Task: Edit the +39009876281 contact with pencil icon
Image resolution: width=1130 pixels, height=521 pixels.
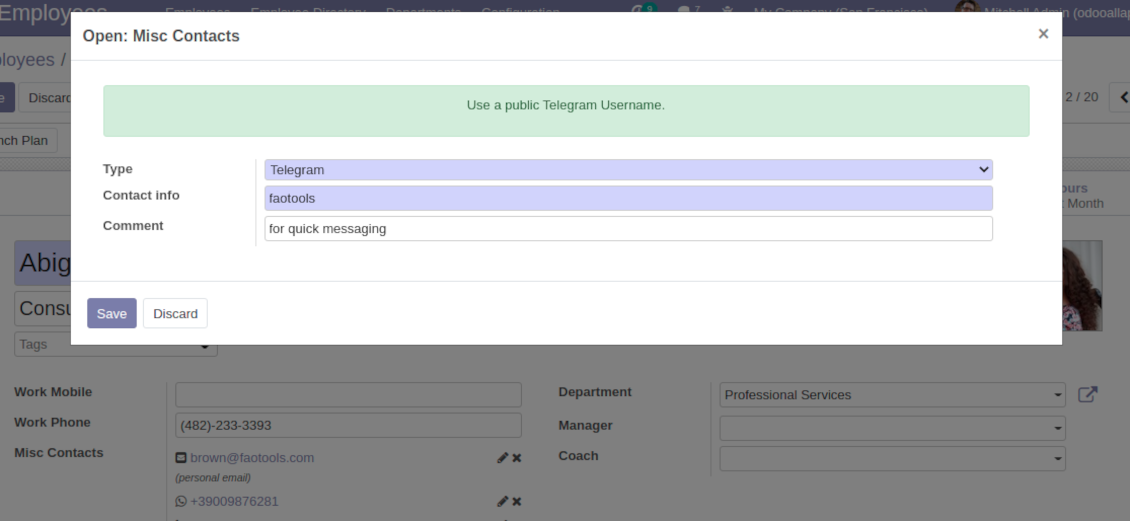Action: click(x=503, y=501)
